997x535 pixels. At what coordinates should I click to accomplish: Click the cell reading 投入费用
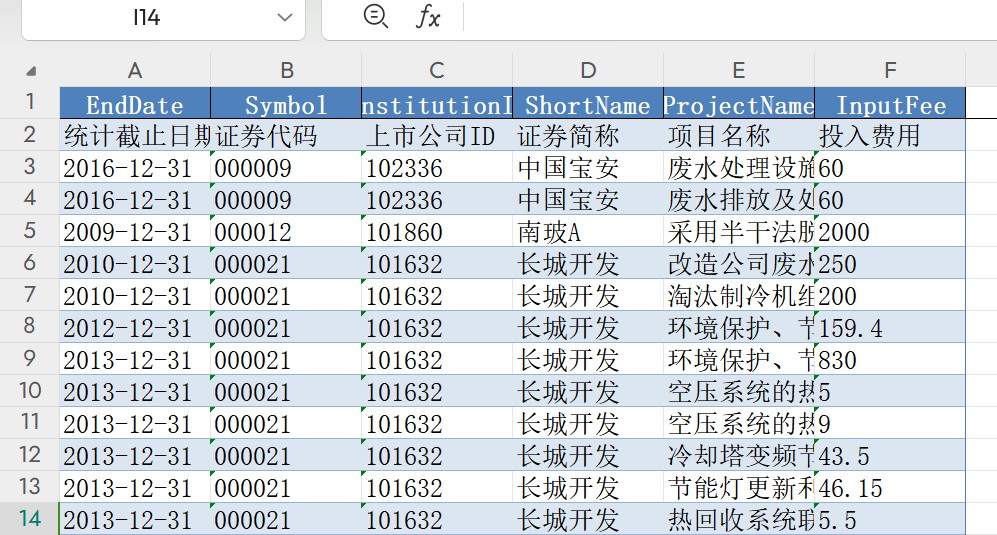pyautogui.click(x=890, y=135)
